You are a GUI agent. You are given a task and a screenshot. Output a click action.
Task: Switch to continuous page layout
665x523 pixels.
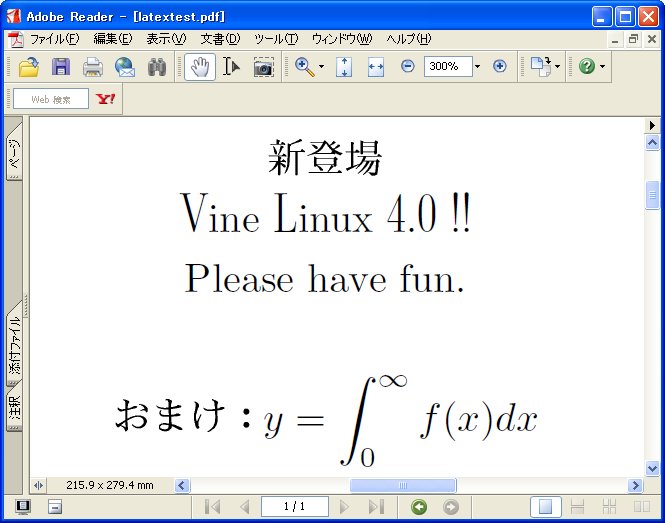click(577, 506)
